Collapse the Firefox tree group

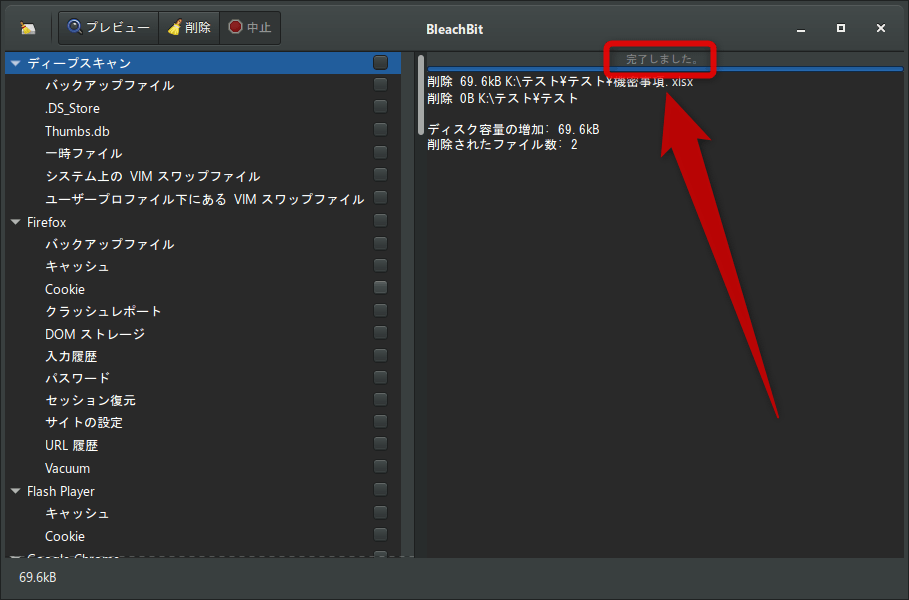coord(16,222)
